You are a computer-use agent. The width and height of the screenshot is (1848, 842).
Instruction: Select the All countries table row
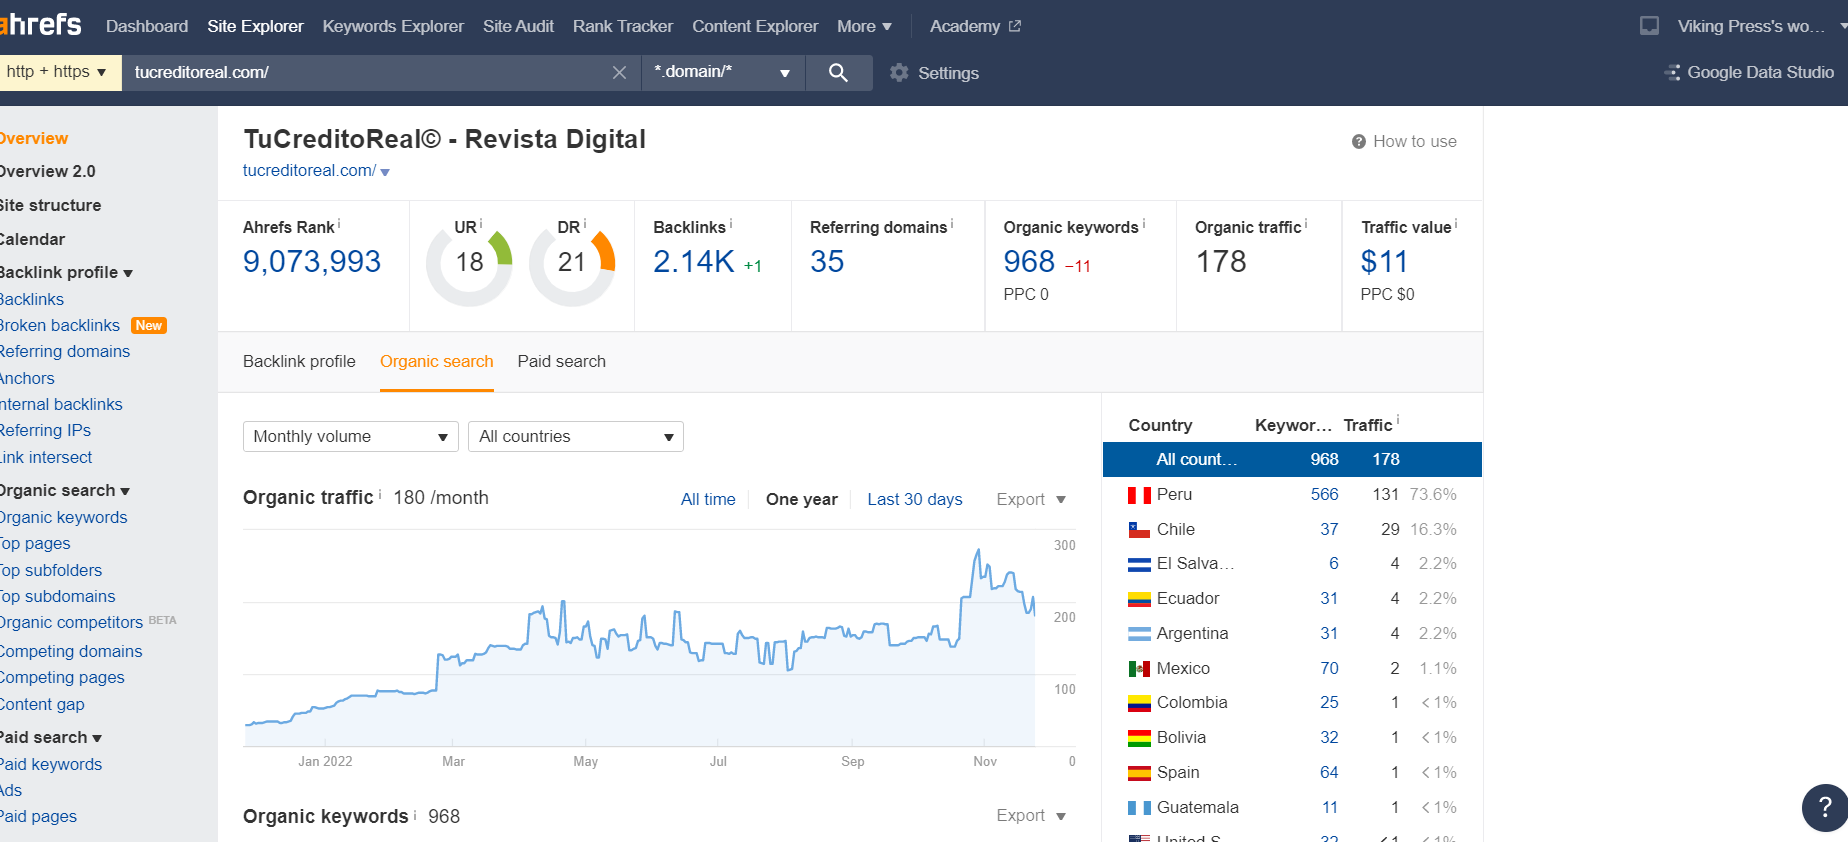1292,459
